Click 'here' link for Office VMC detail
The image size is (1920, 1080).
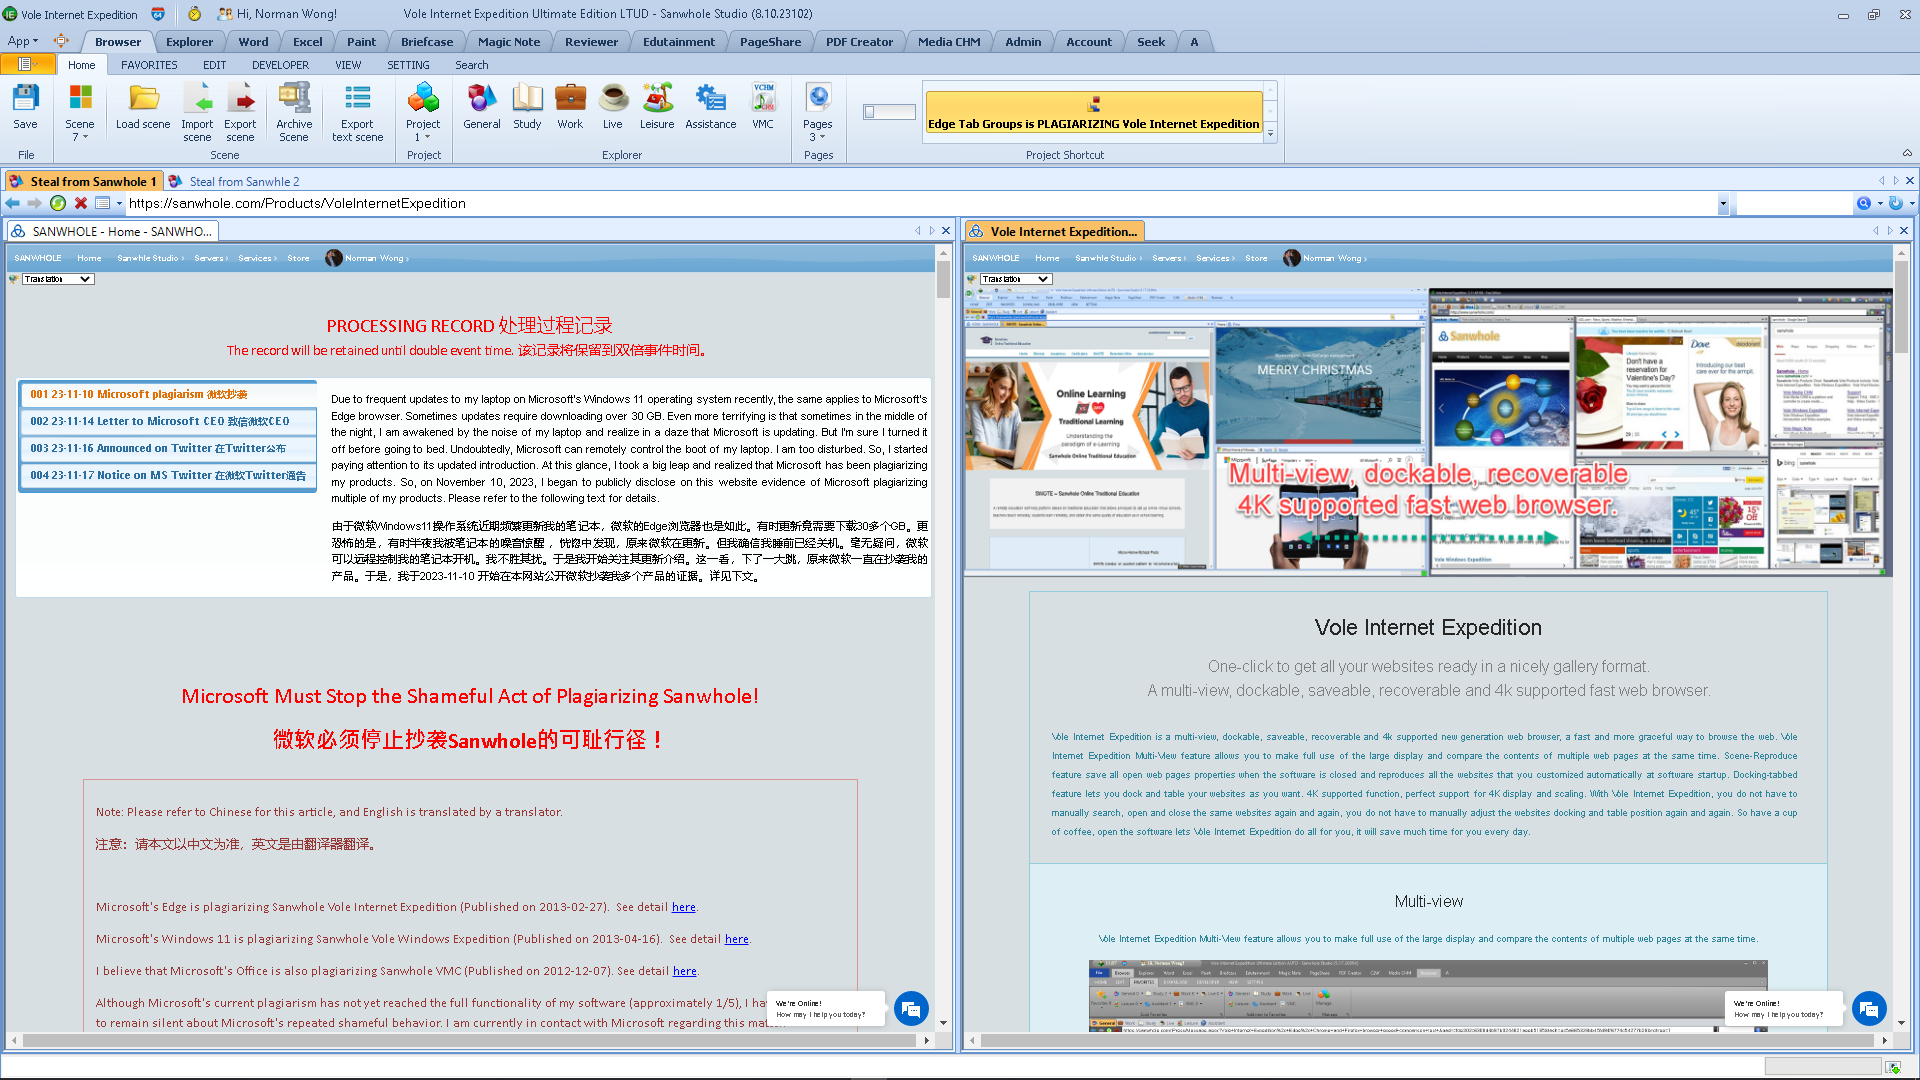[x=684, y=971]
